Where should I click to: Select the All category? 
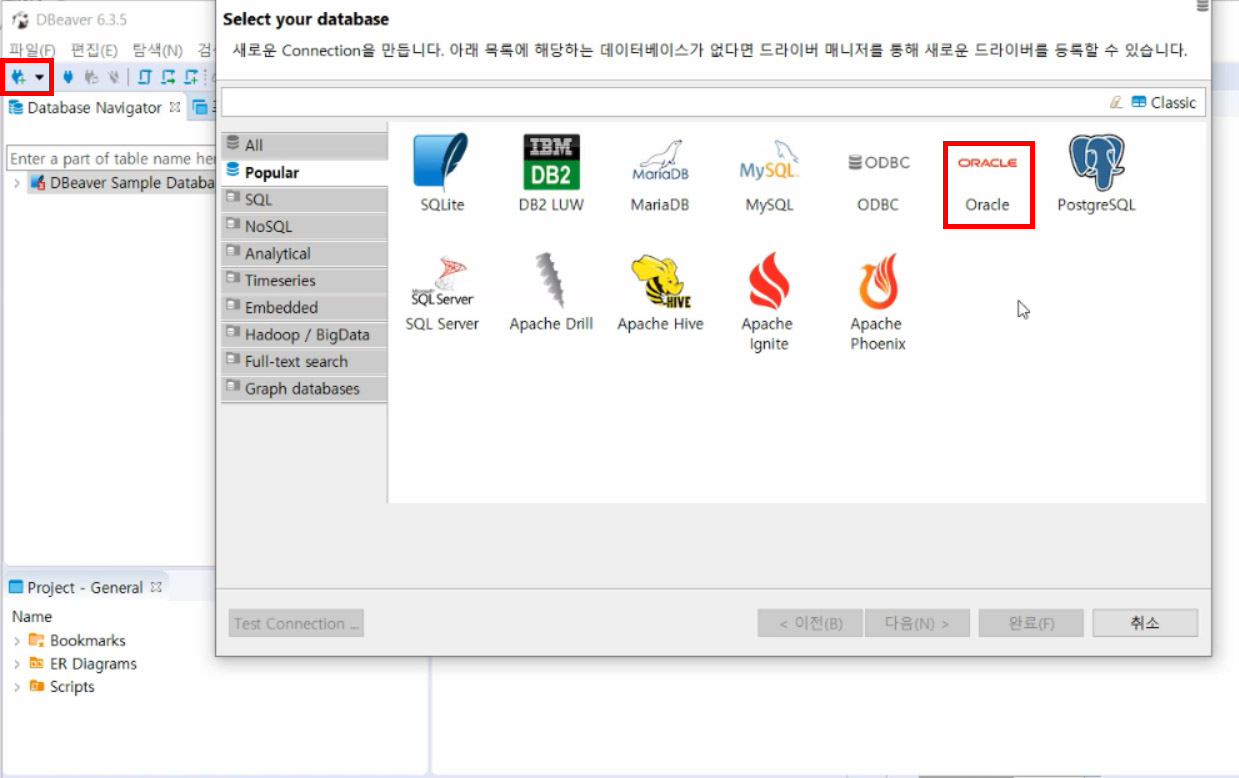coord(304,145)
